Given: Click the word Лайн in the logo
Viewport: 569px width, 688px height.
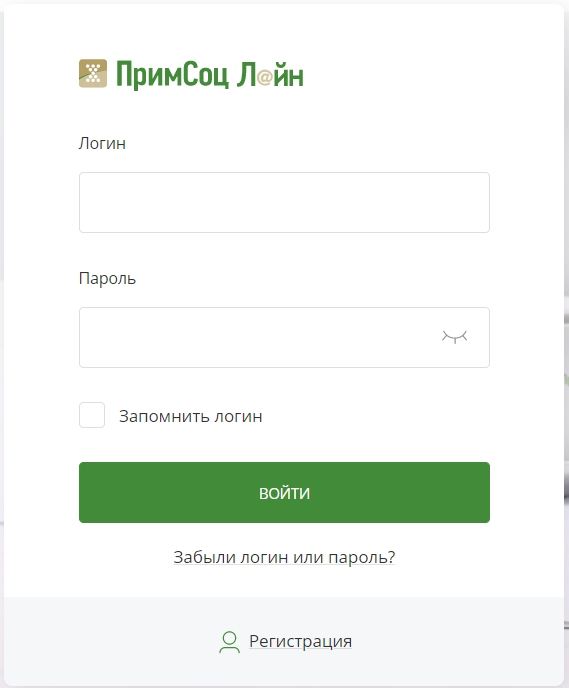Looking at the screenshot, I should coord(270,75).
